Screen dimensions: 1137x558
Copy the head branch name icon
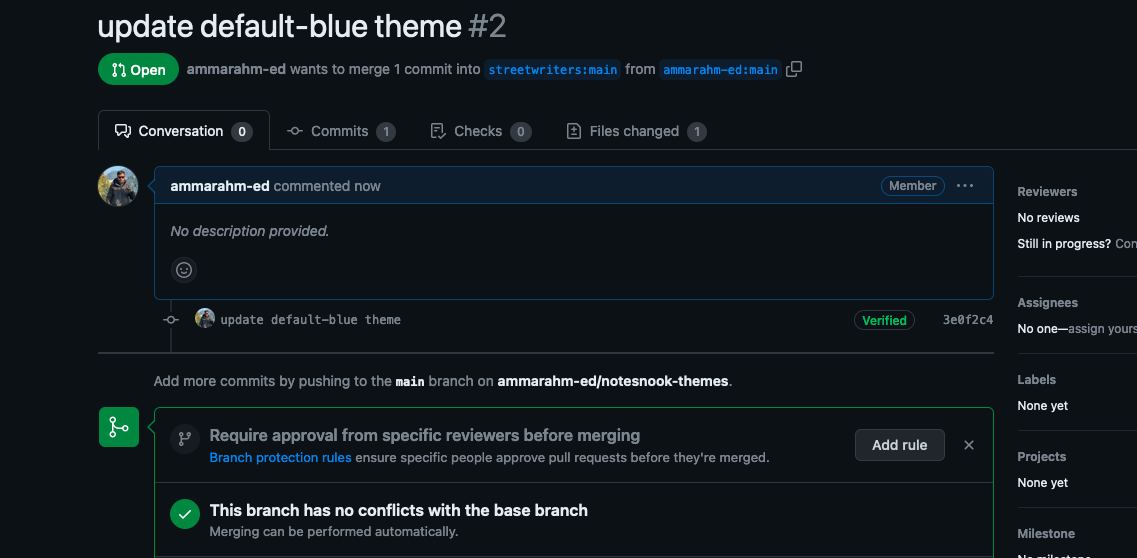(x=794, y=69)
